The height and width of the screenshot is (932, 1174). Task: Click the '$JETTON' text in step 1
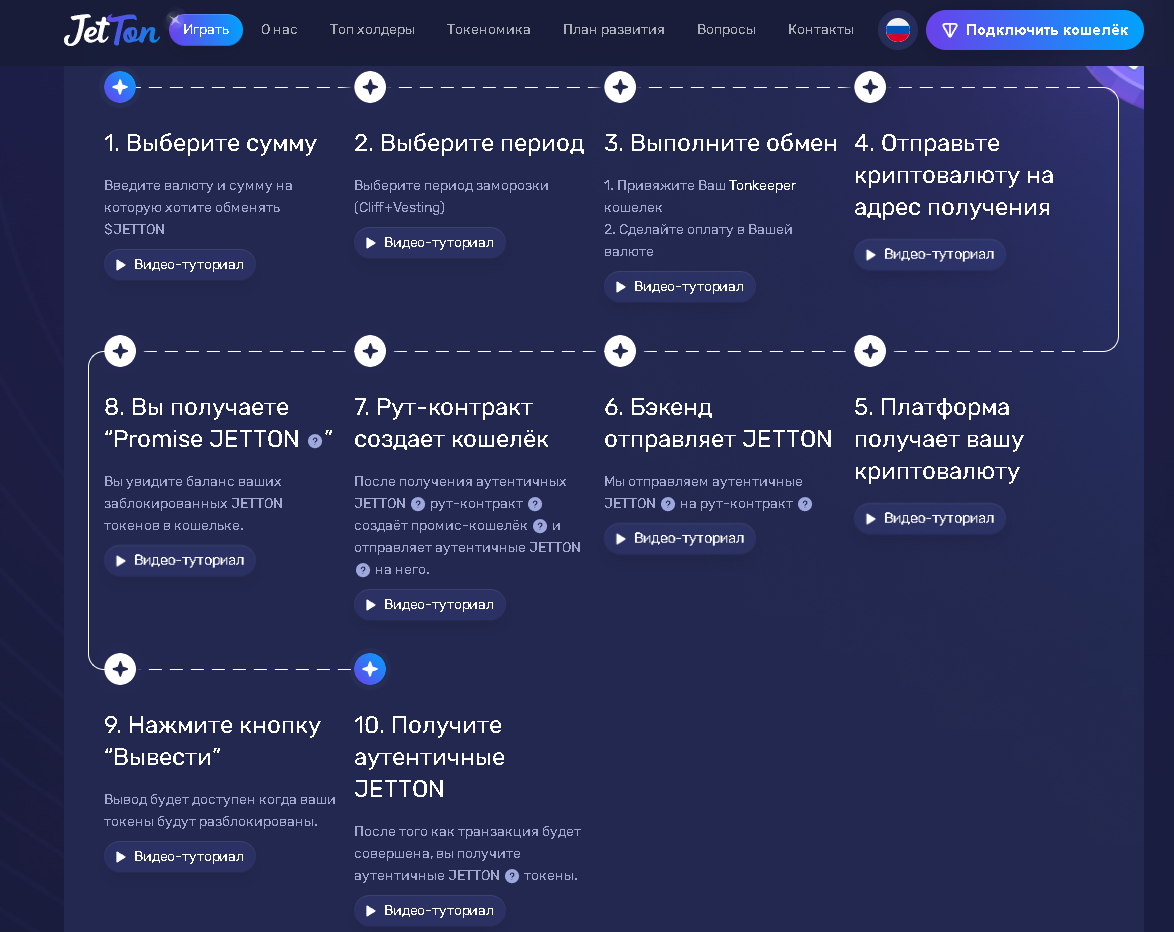(135, 229)
